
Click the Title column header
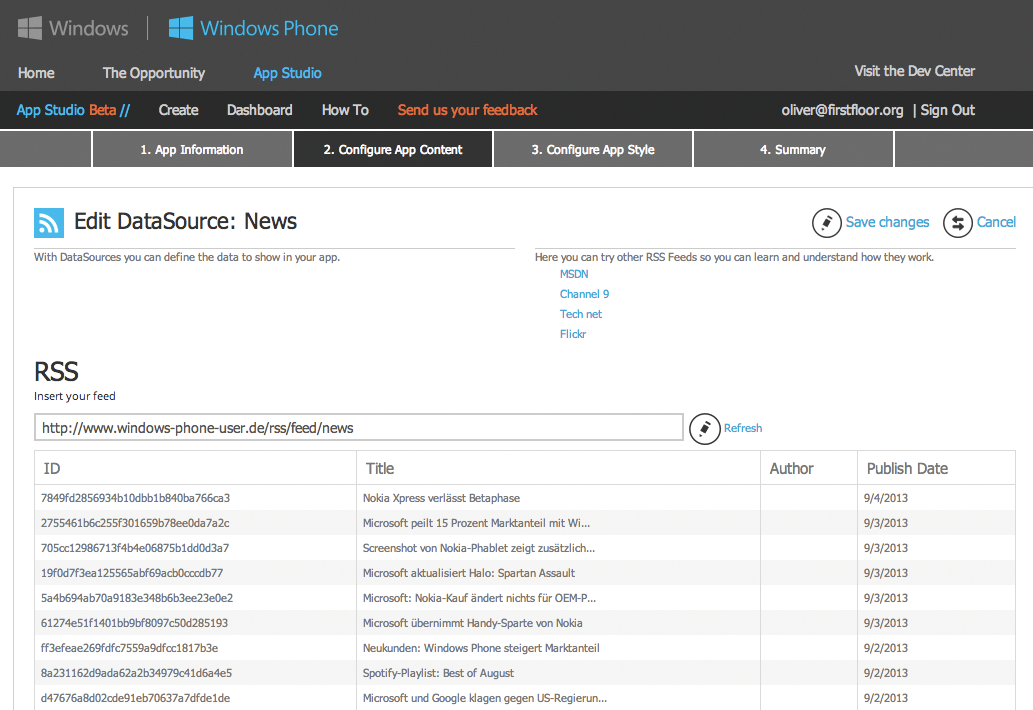click(x=559, y=468)
